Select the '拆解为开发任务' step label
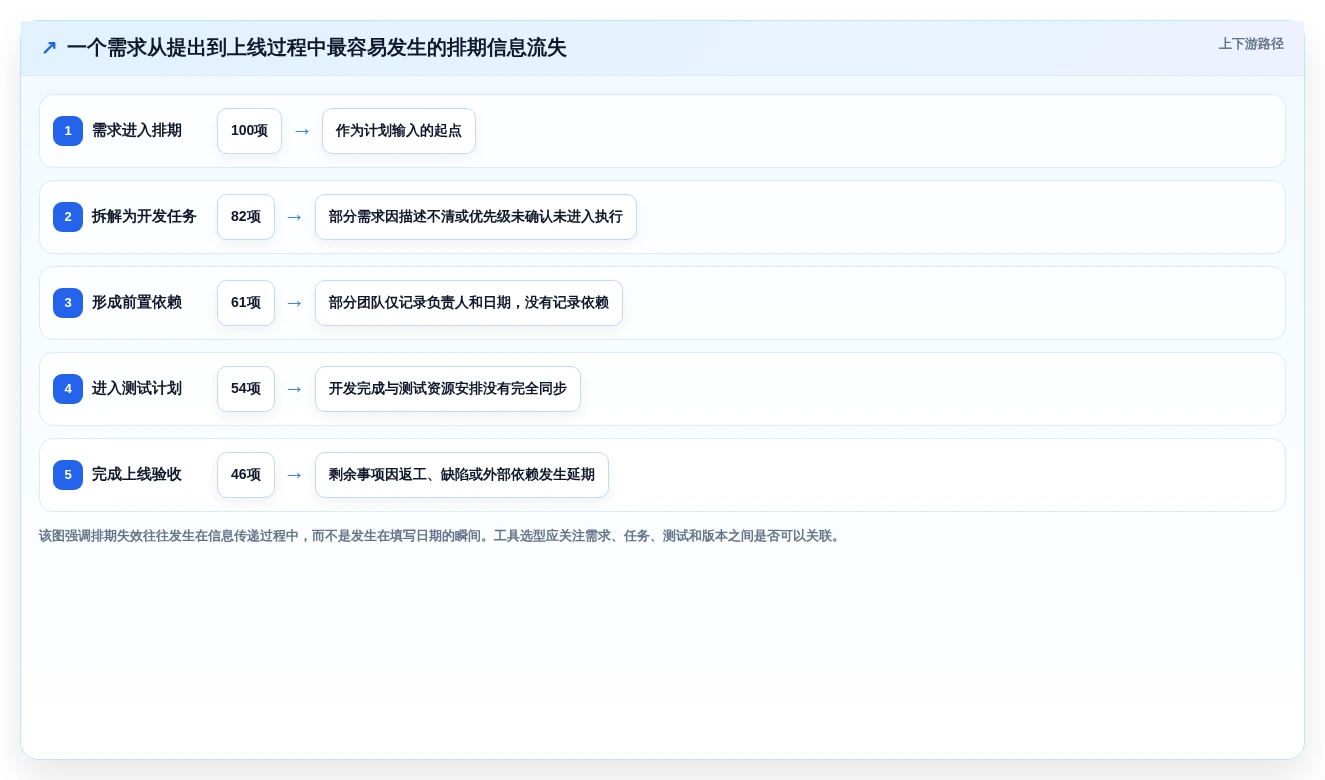 (x=144, y=217)
